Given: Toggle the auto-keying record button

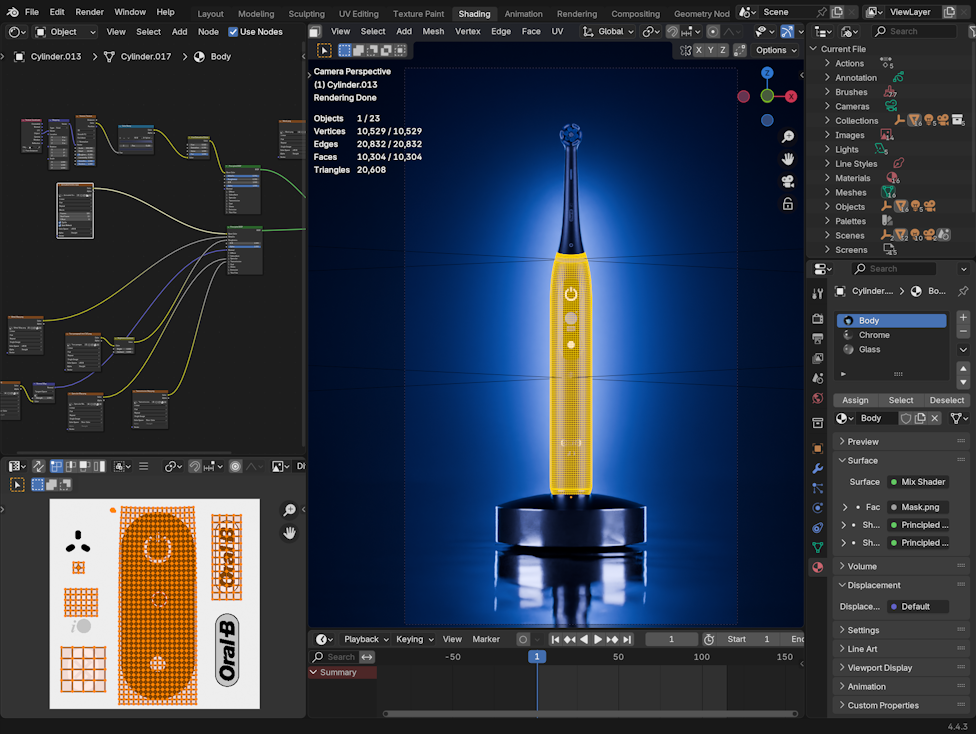Looking at the screenshot, I should tap(523, 639).
